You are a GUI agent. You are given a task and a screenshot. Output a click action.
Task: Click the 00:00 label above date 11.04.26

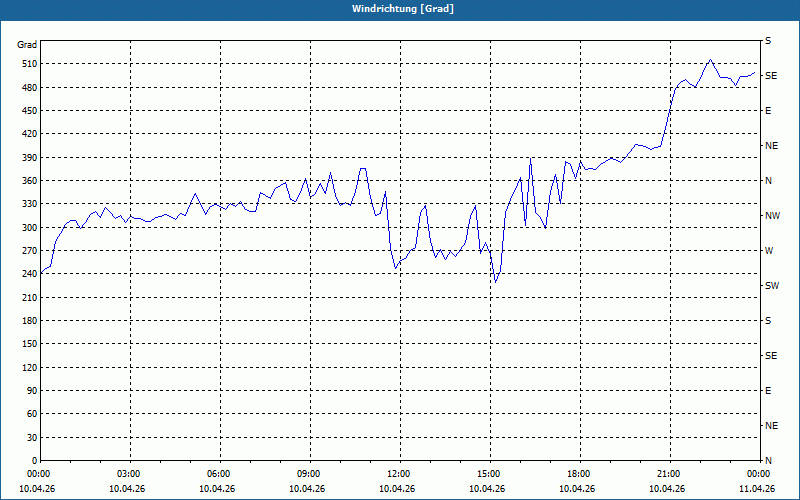pyautogui.click(x=758, y=474)
